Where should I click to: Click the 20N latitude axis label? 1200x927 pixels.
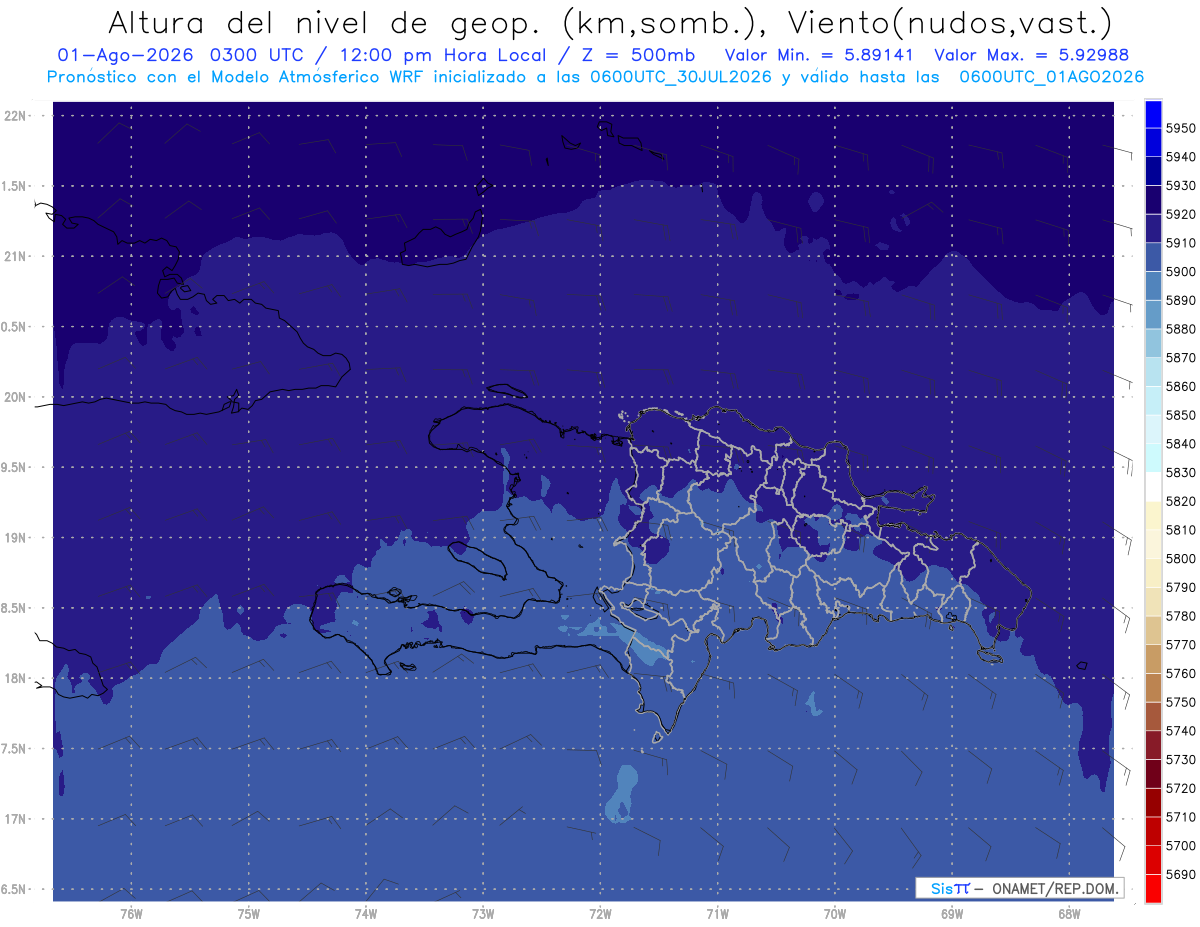tap(16, 397)
